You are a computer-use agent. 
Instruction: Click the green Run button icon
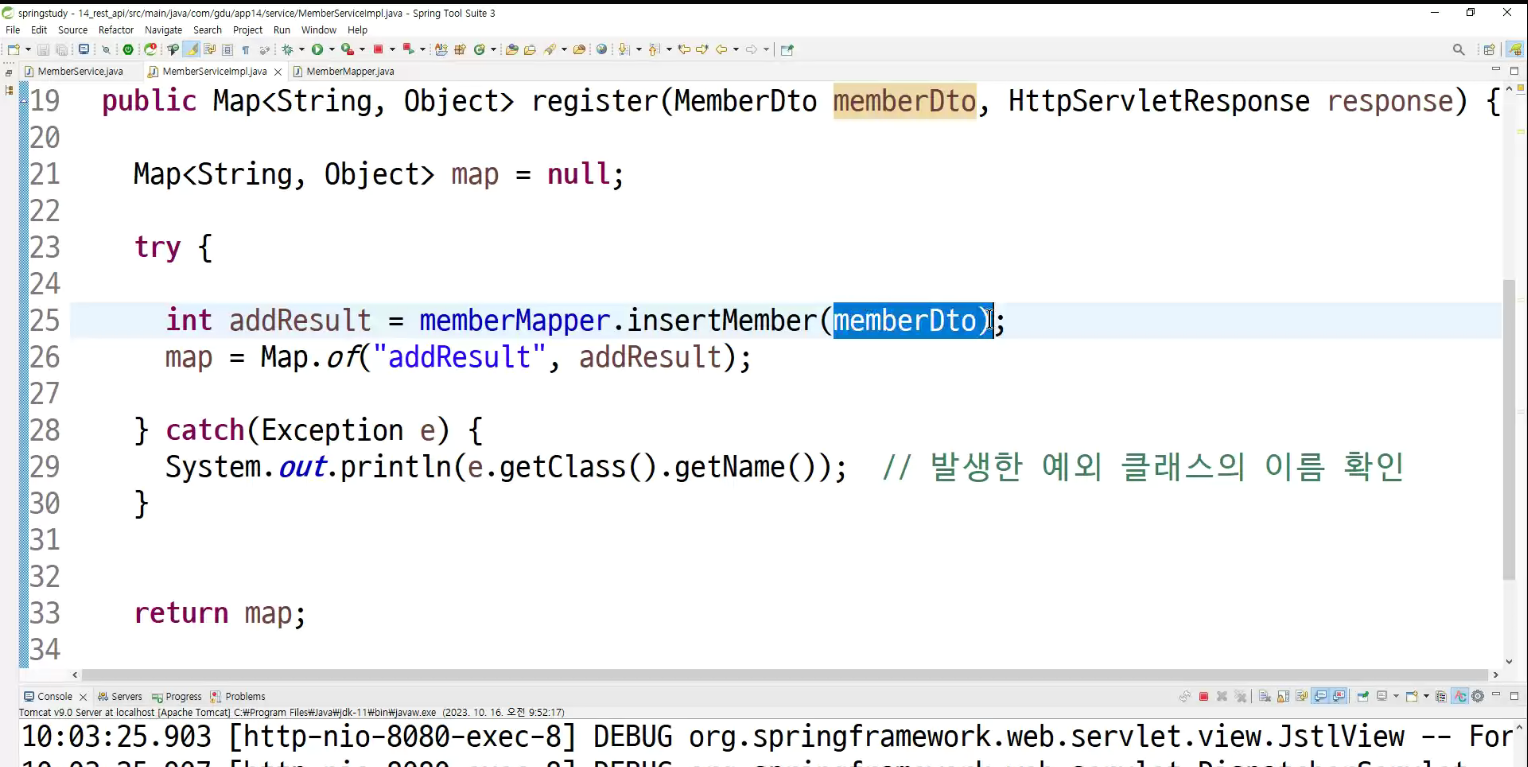click(317, 49)
